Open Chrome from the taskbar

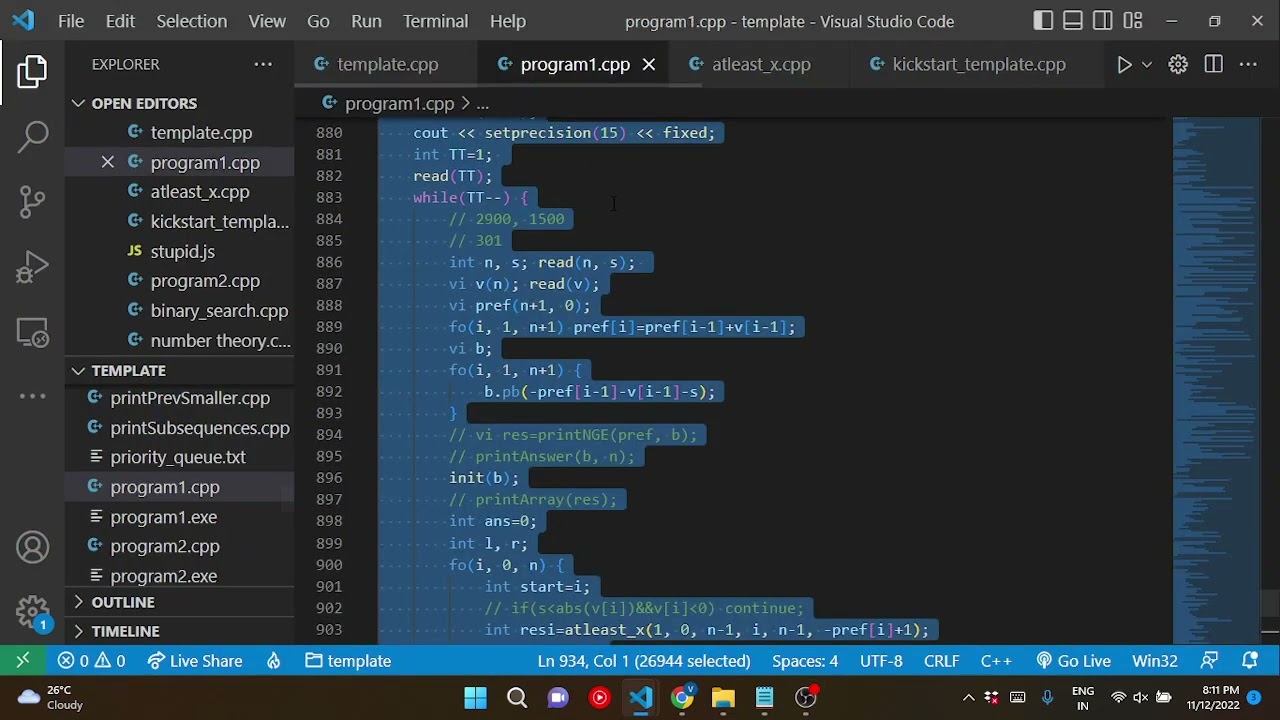pyautogui.click(x=682, y=698)
